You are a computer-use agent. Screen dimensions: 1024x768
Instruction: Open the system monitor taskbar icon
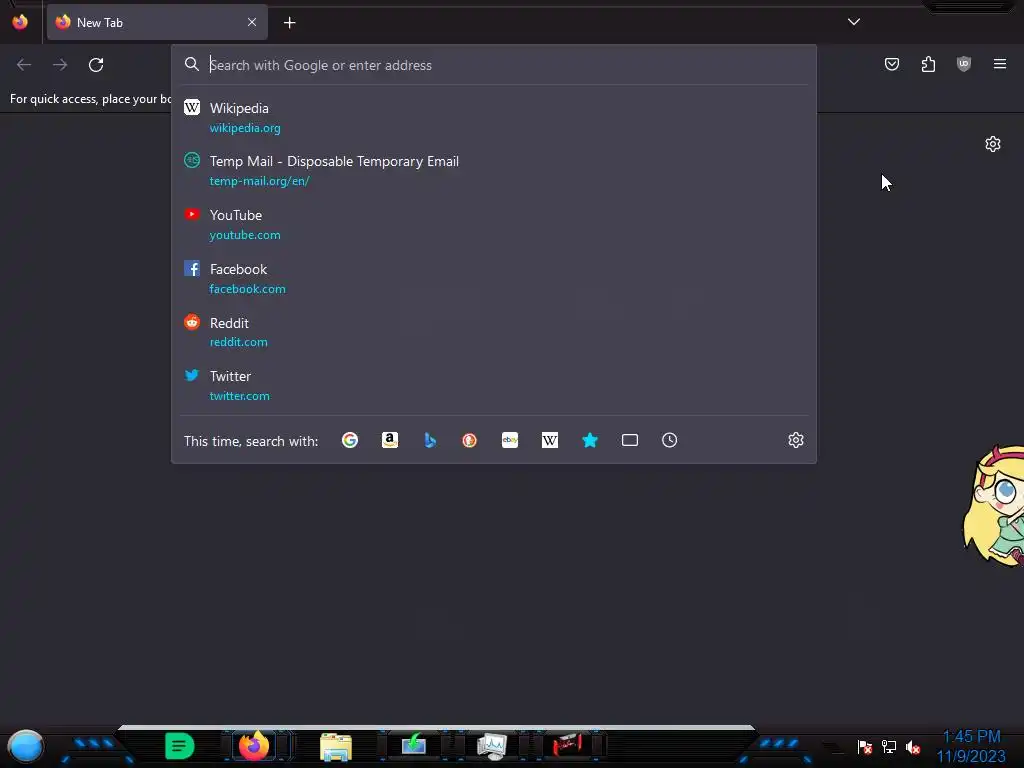click(492, 746)
